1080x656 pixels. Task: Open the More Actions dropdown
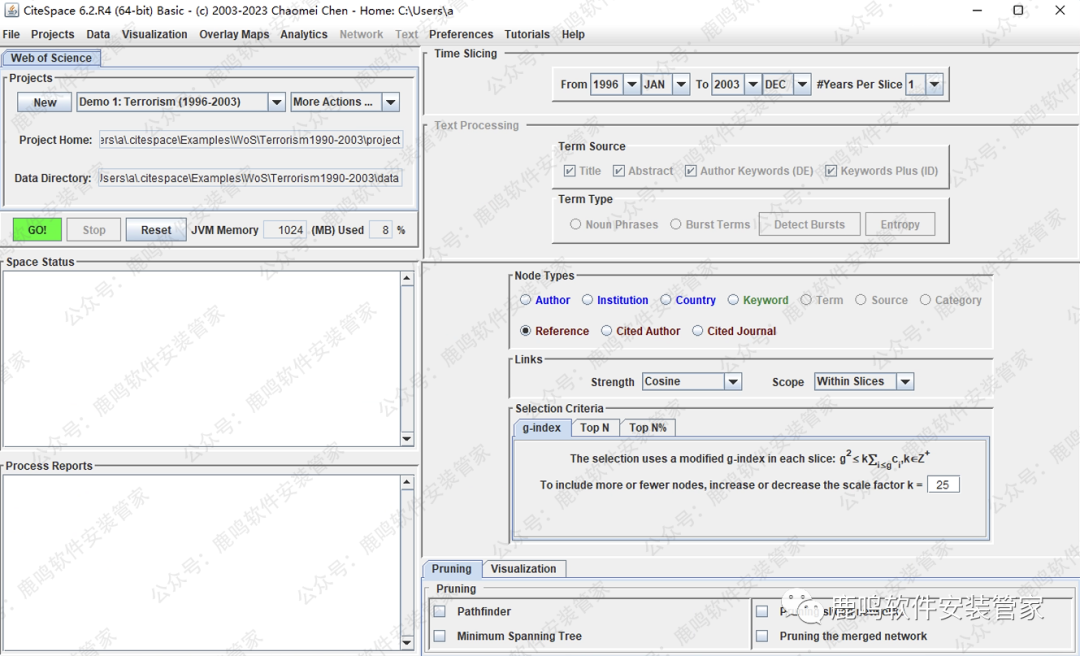tap(391, 102)
